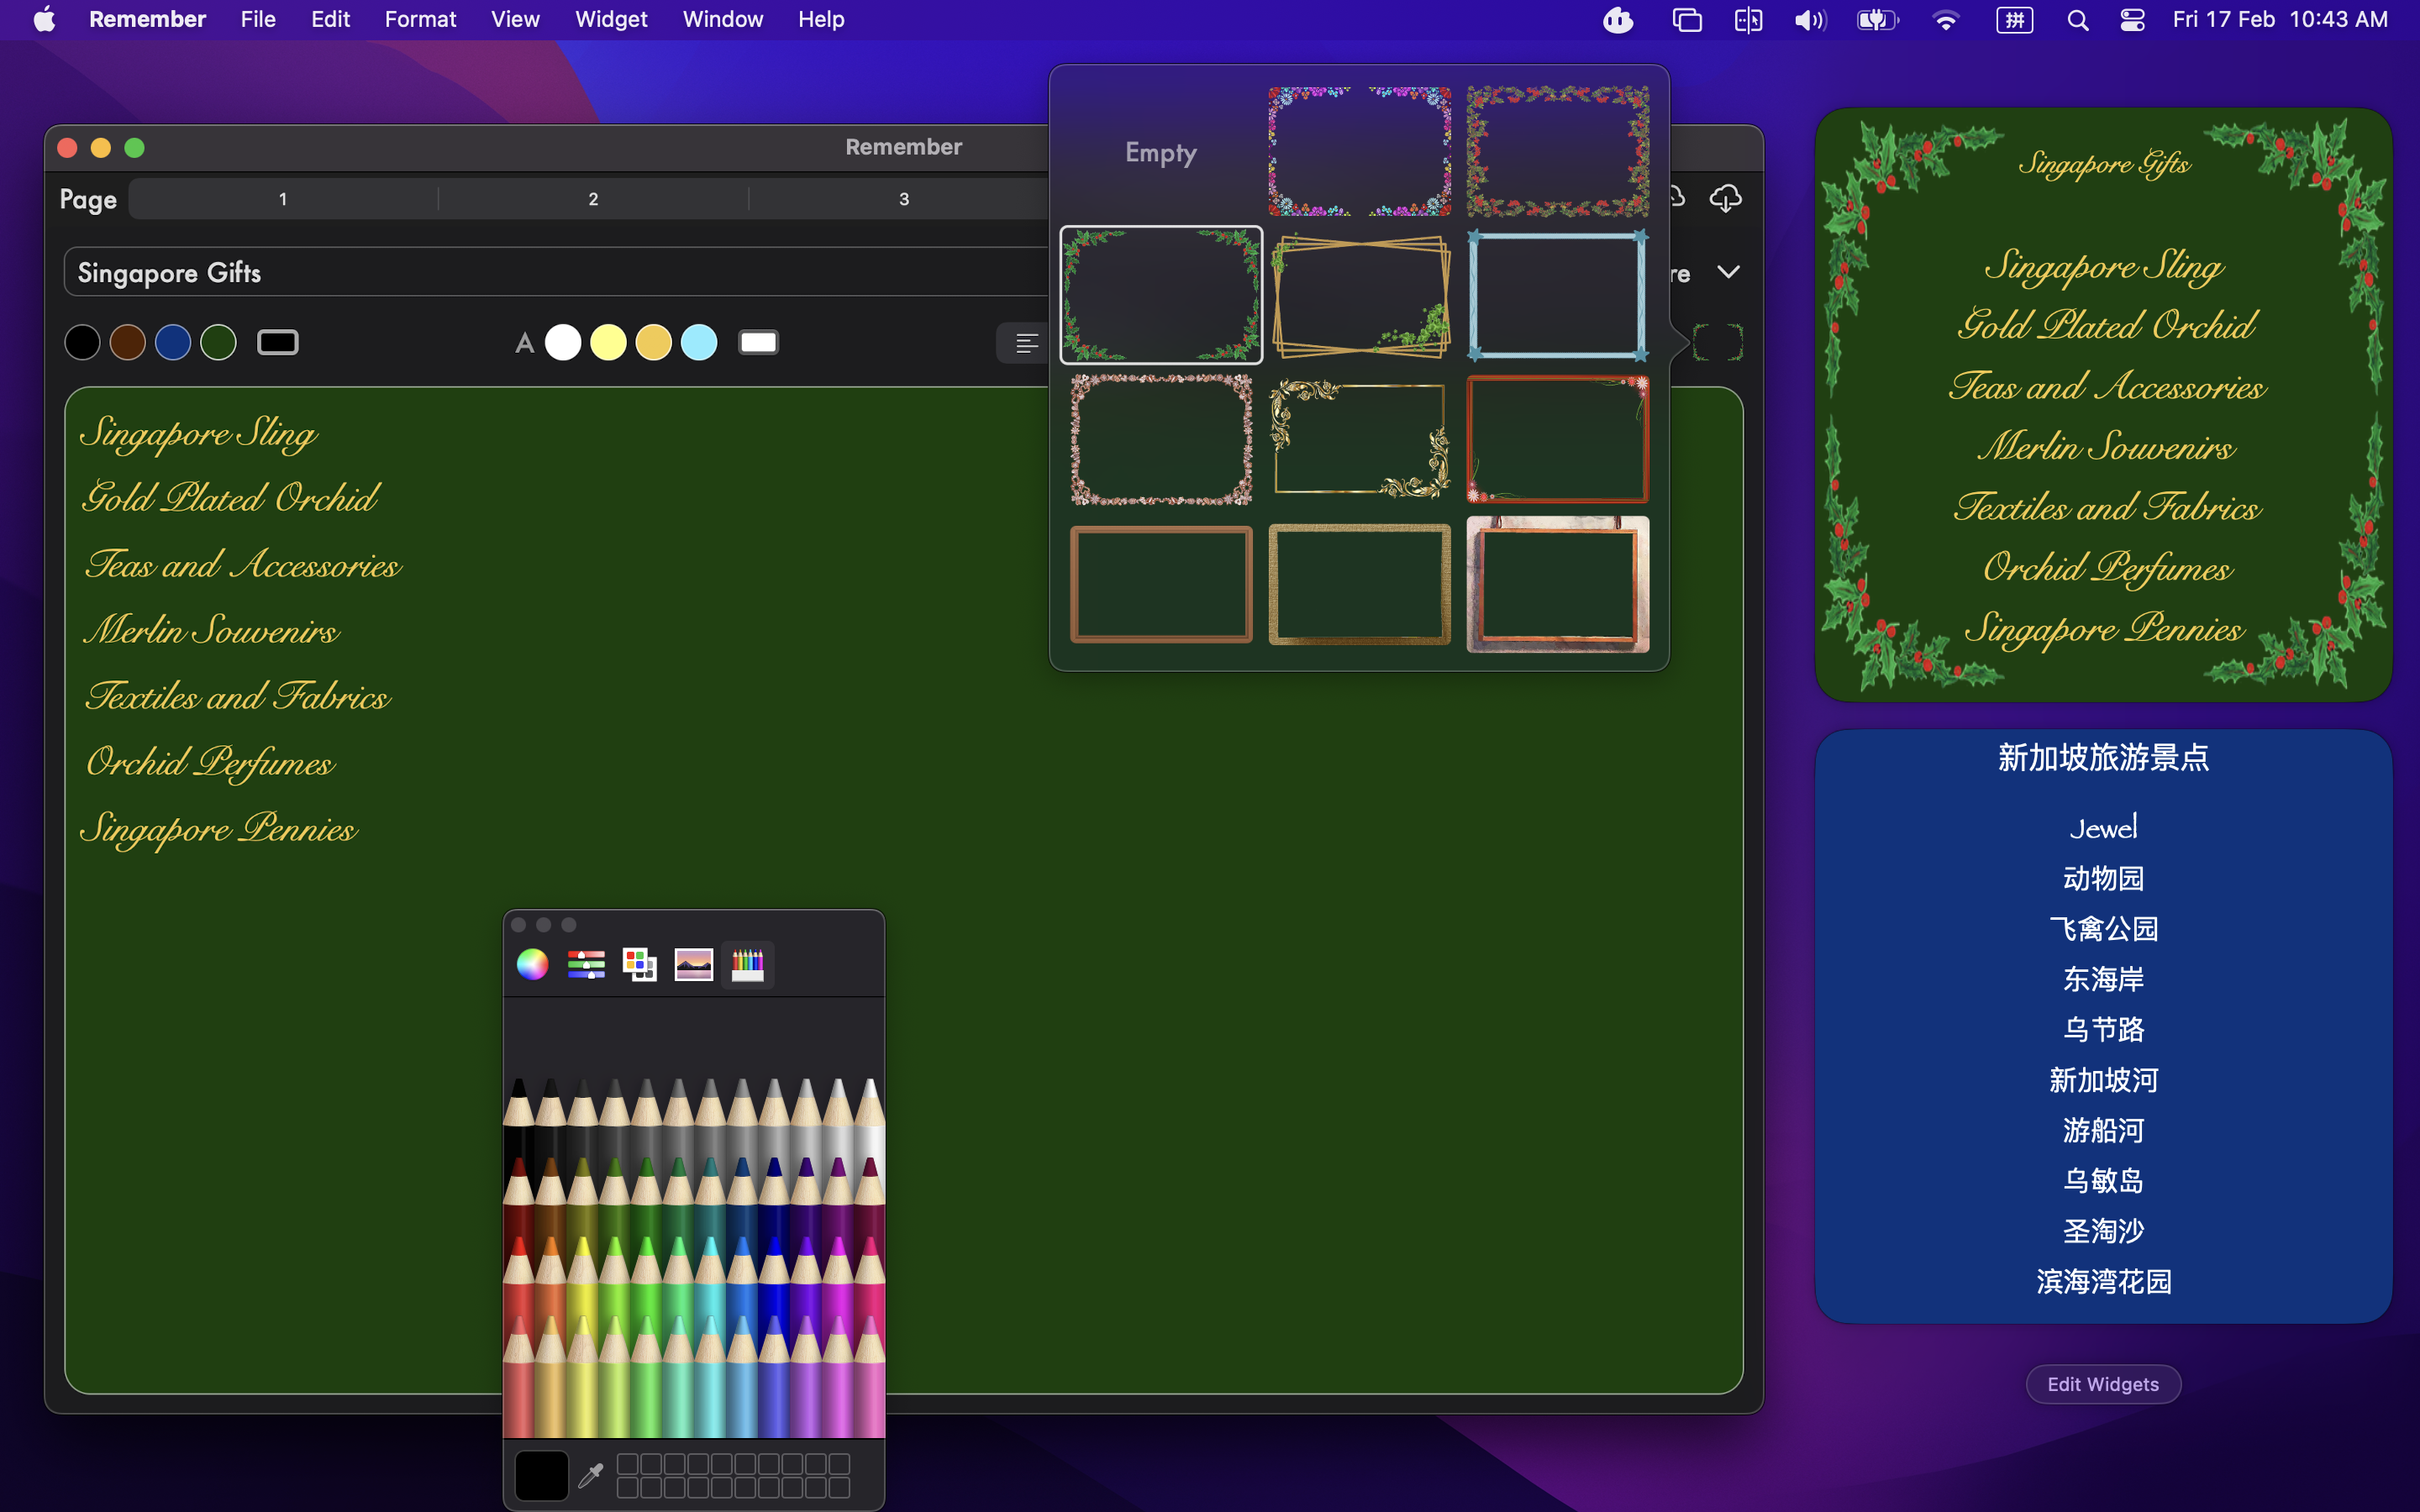This screenshot has height=1512, width=2420.
Task: Open the Widget menu
Action: (x=610, y=20)
